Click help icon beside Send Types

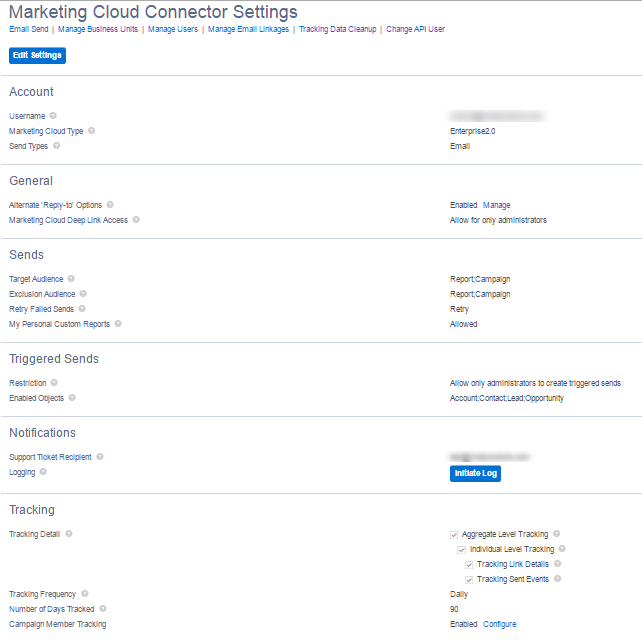(x=57, y=146)
